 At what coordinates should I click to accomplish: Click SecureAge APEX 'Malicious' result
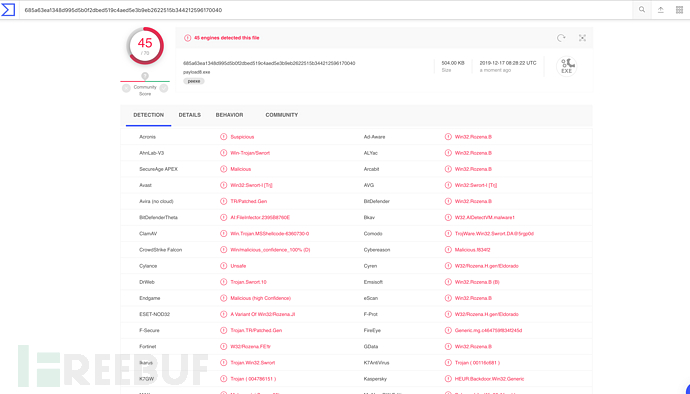[x=241, y=169]
